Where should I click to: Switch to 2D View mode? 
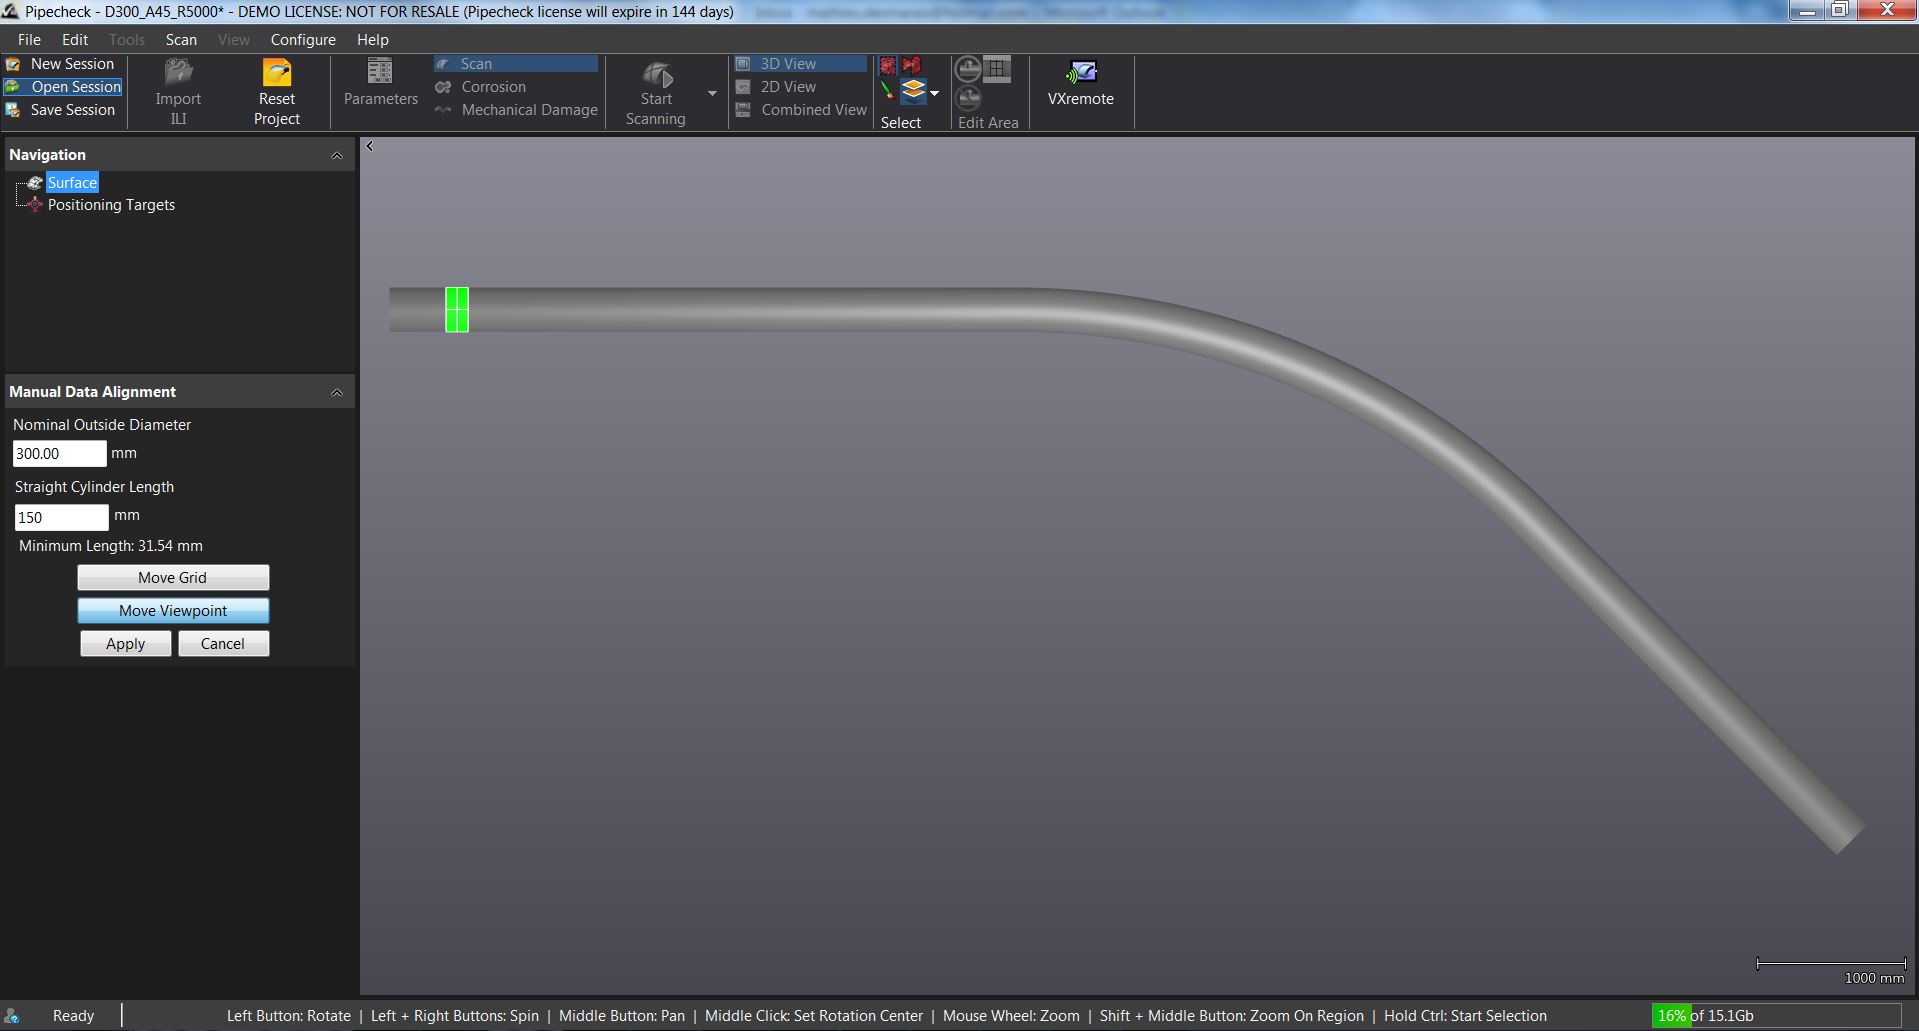tap(788, 87)
